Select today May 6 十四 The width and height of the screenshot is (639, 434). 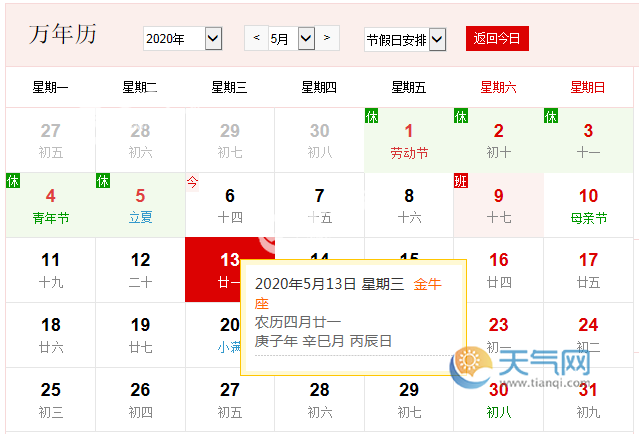(230, 205)
